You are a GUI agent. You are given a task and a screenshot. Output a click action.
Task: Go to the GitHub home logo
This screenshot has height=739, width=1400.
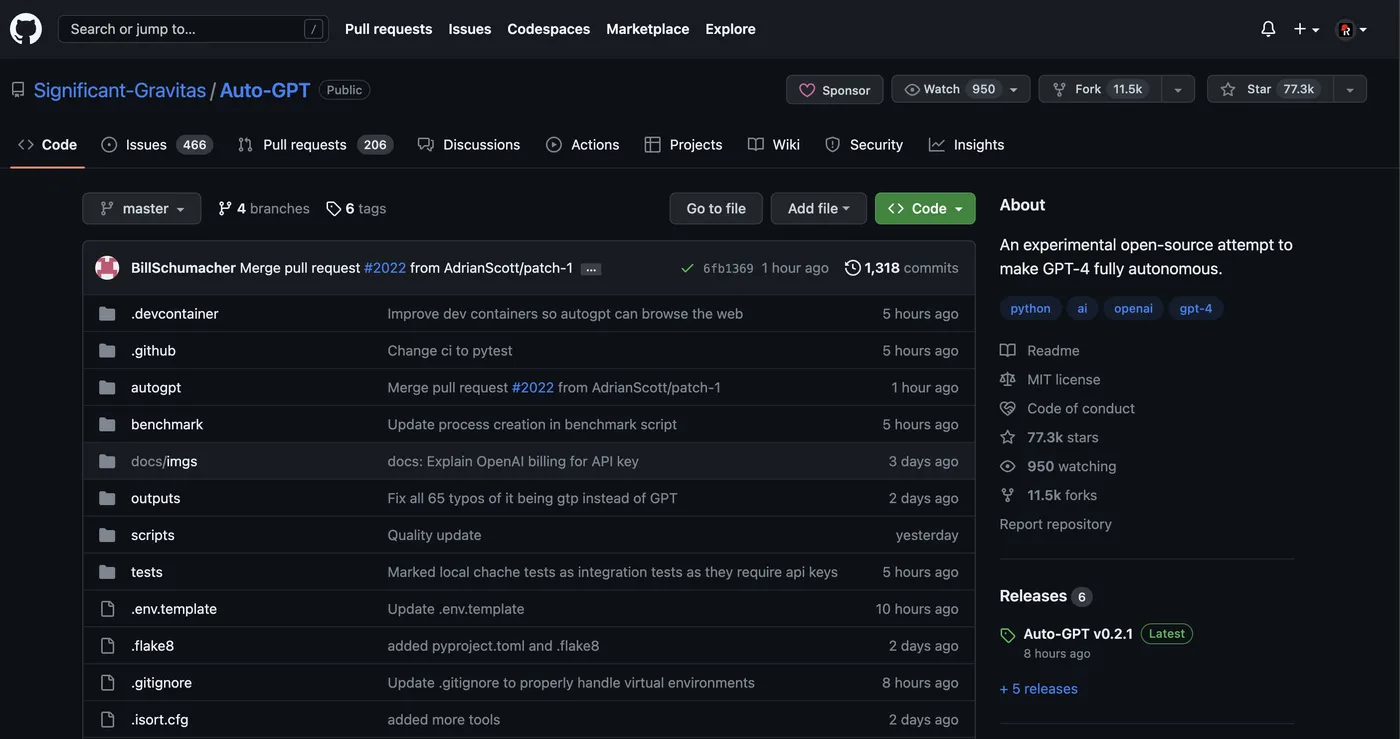tap(26, 29)
